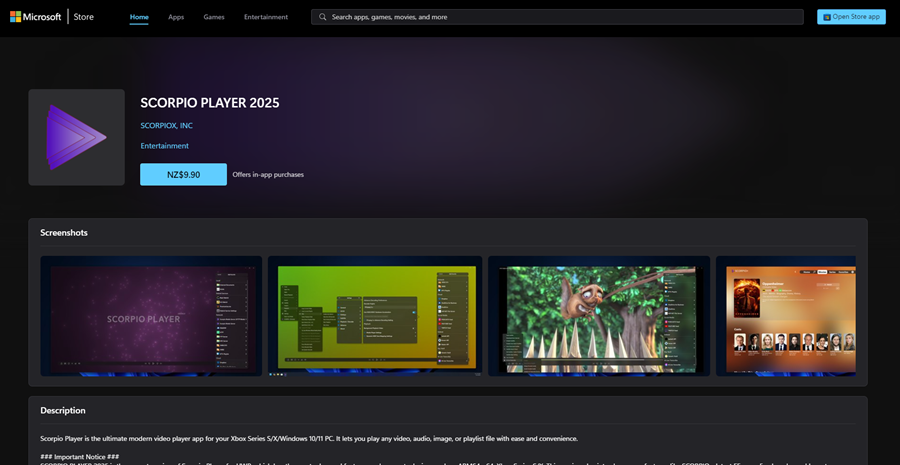Click the magnifier icon in the search bar

pos(321,17)
